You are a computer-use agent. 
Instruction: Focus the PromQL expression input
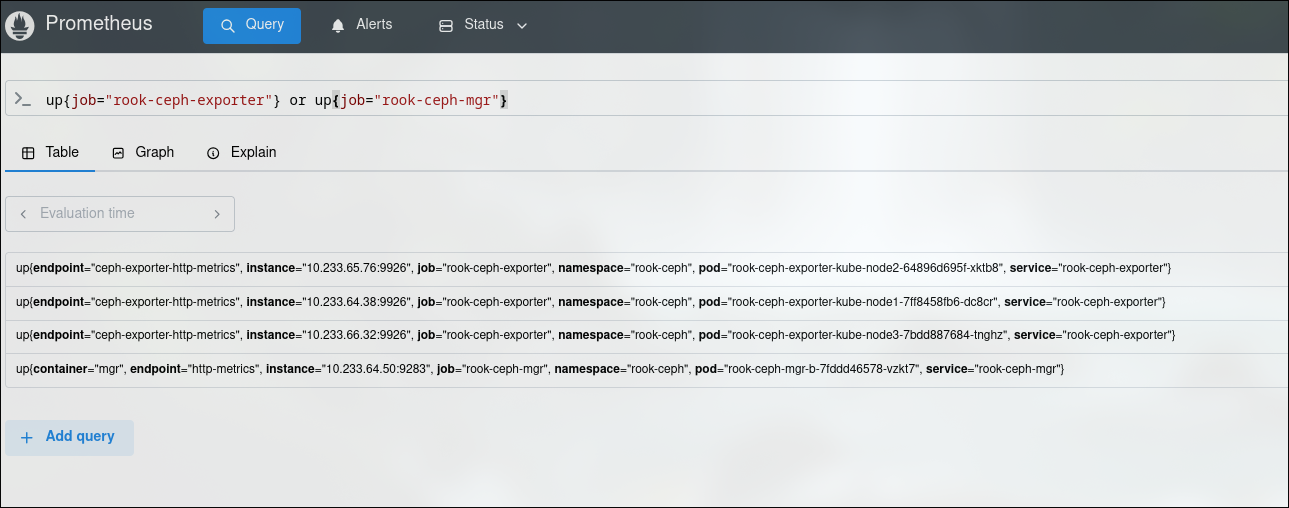pyautogui.click(x=700, y=100)
